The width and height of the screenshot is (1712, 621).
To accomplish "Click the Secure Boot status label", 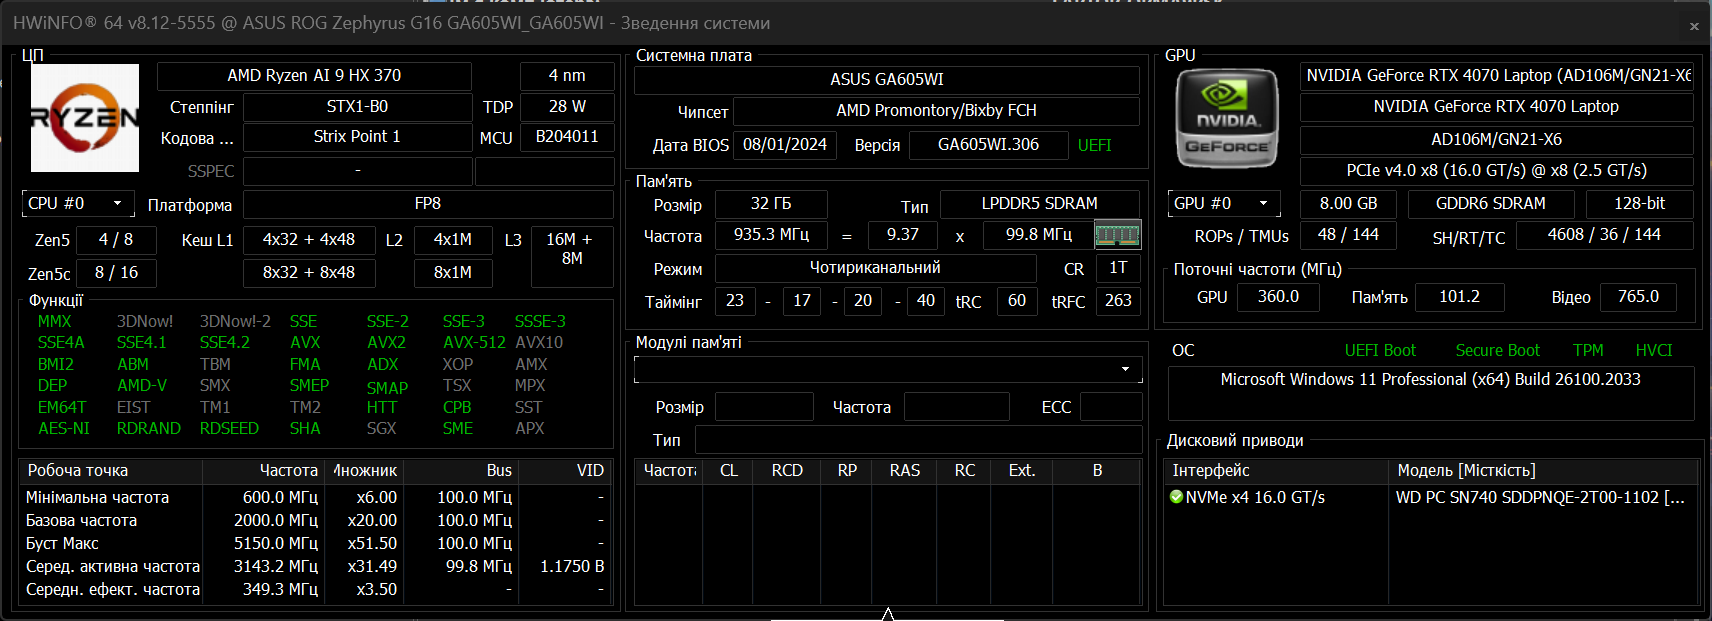I will click(1498, 351).
